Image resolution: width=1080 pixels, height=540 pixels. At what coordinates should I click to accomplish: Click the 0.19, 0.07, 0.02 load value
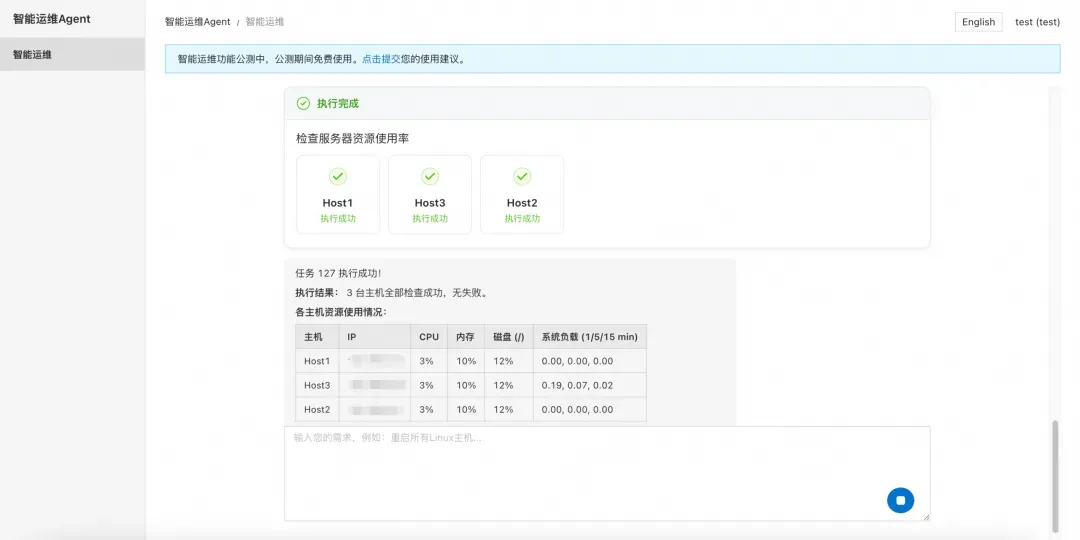pos(577,385)
